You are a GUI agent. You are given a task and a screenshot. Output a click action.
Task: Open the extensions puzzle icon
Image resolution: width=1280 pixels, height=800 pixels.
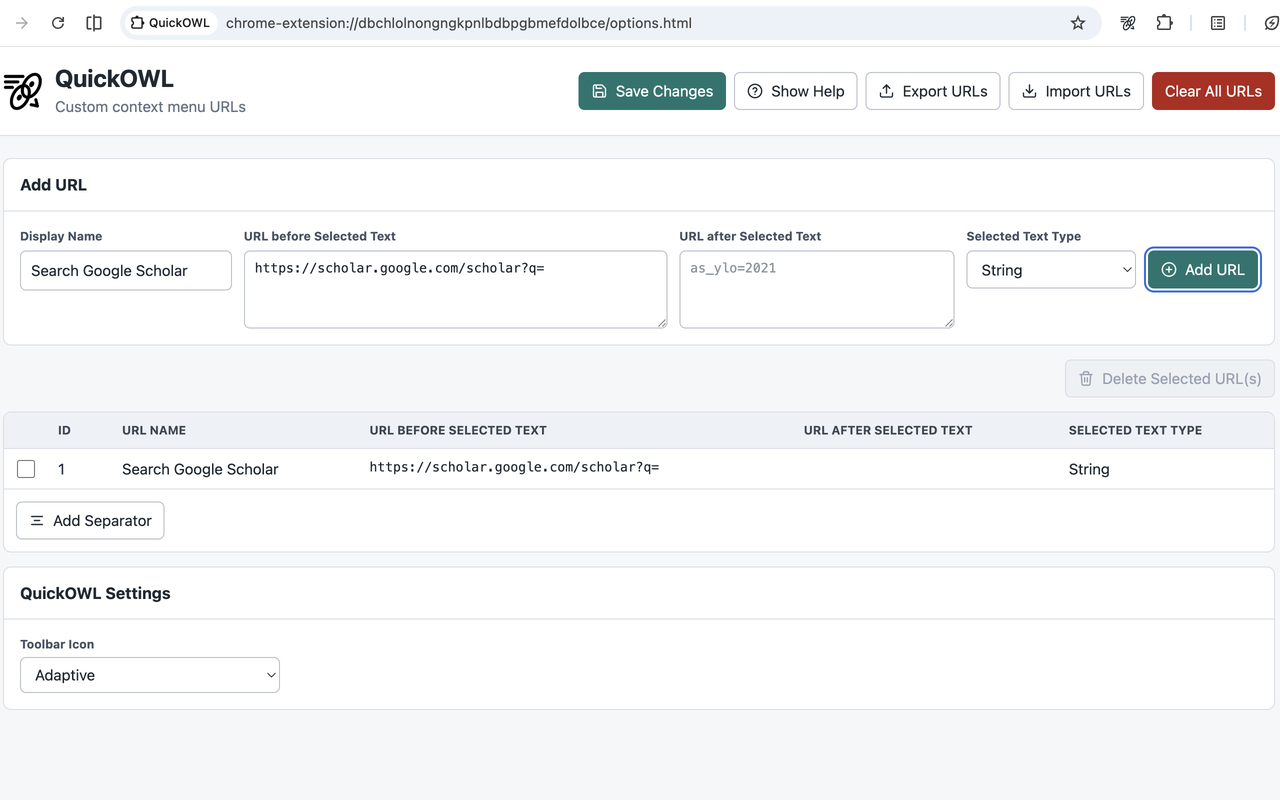point(1164,23)
